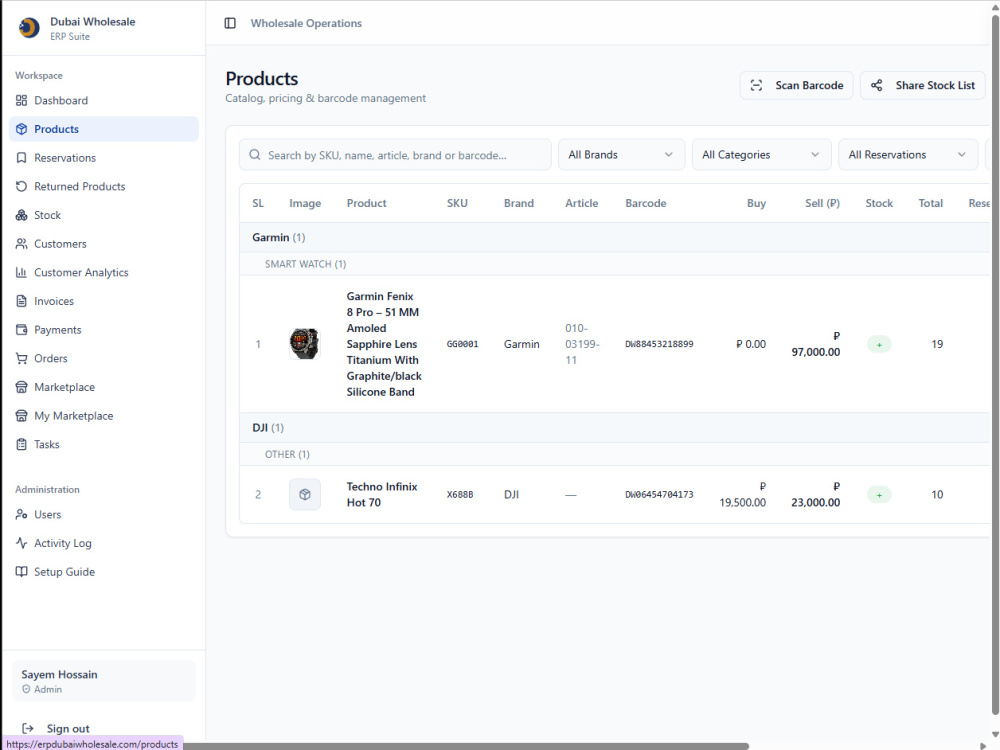
Task: Click the Dubai Wholesale logo icon
Action: pos(29,27)
